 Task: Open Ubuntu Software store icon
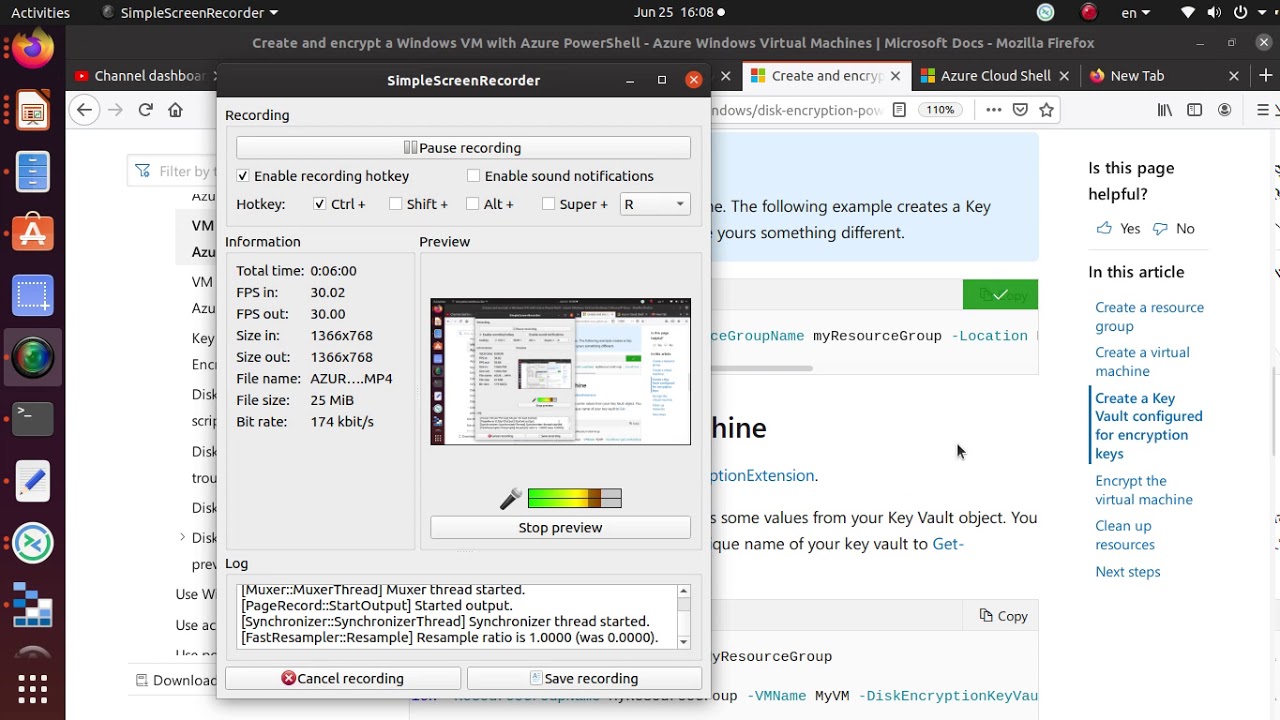click(32, 234)
